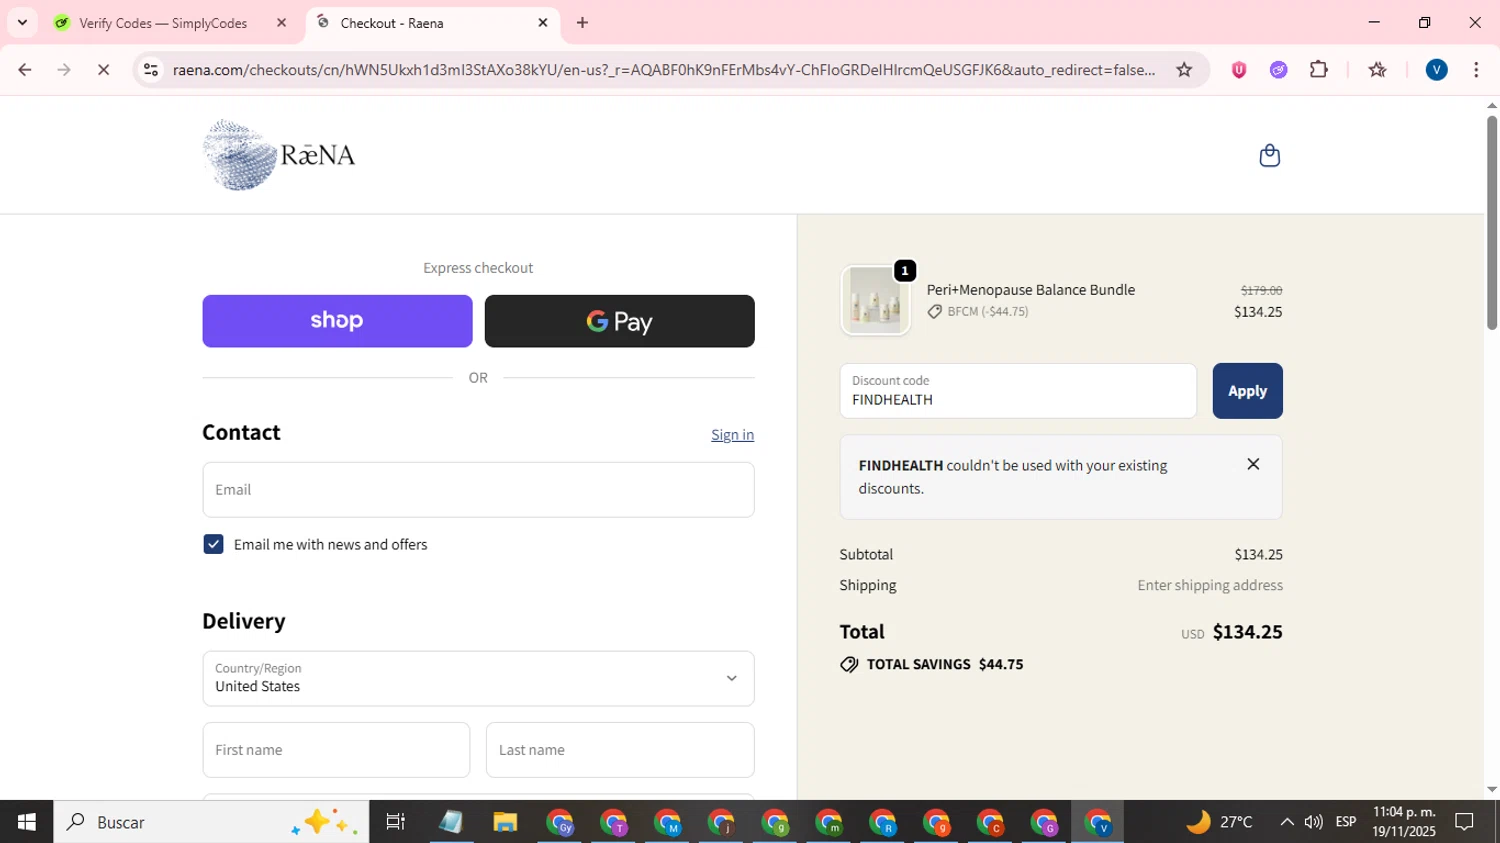Open File Explorer from the taskbar

tap(505, 822)
